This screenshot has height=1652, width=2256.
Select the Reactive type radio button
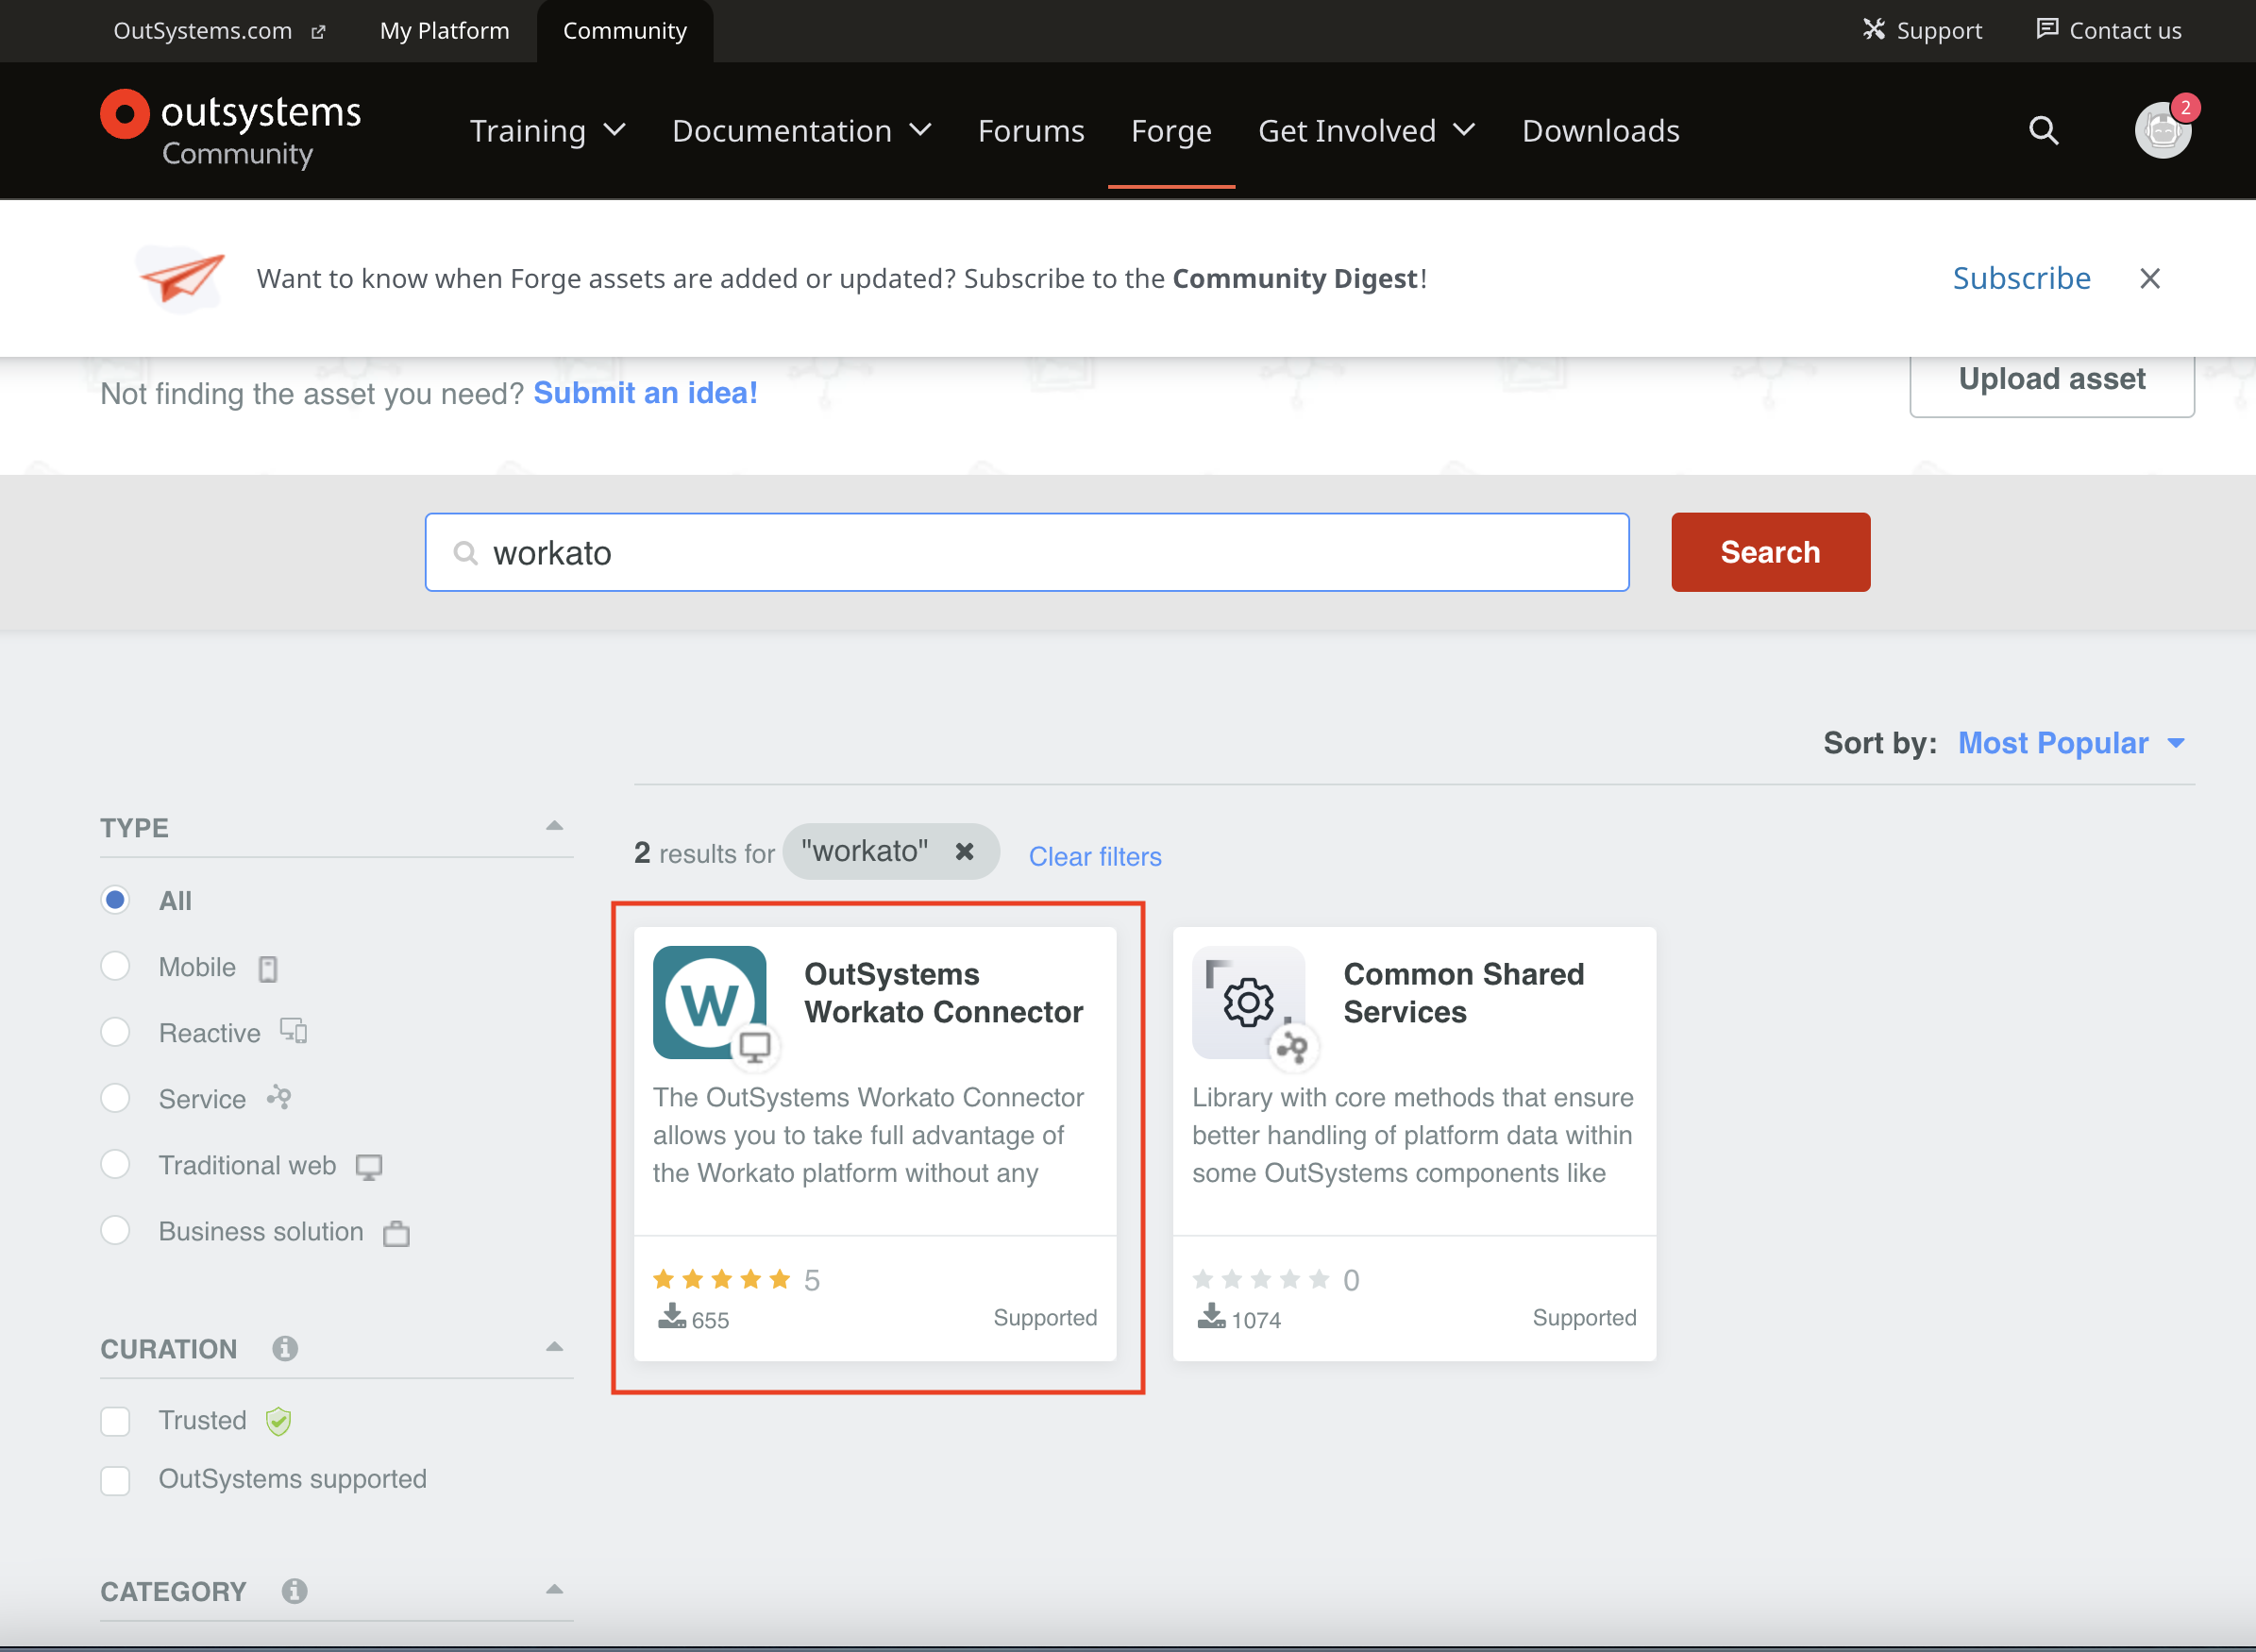click(x=116, y=1032)
